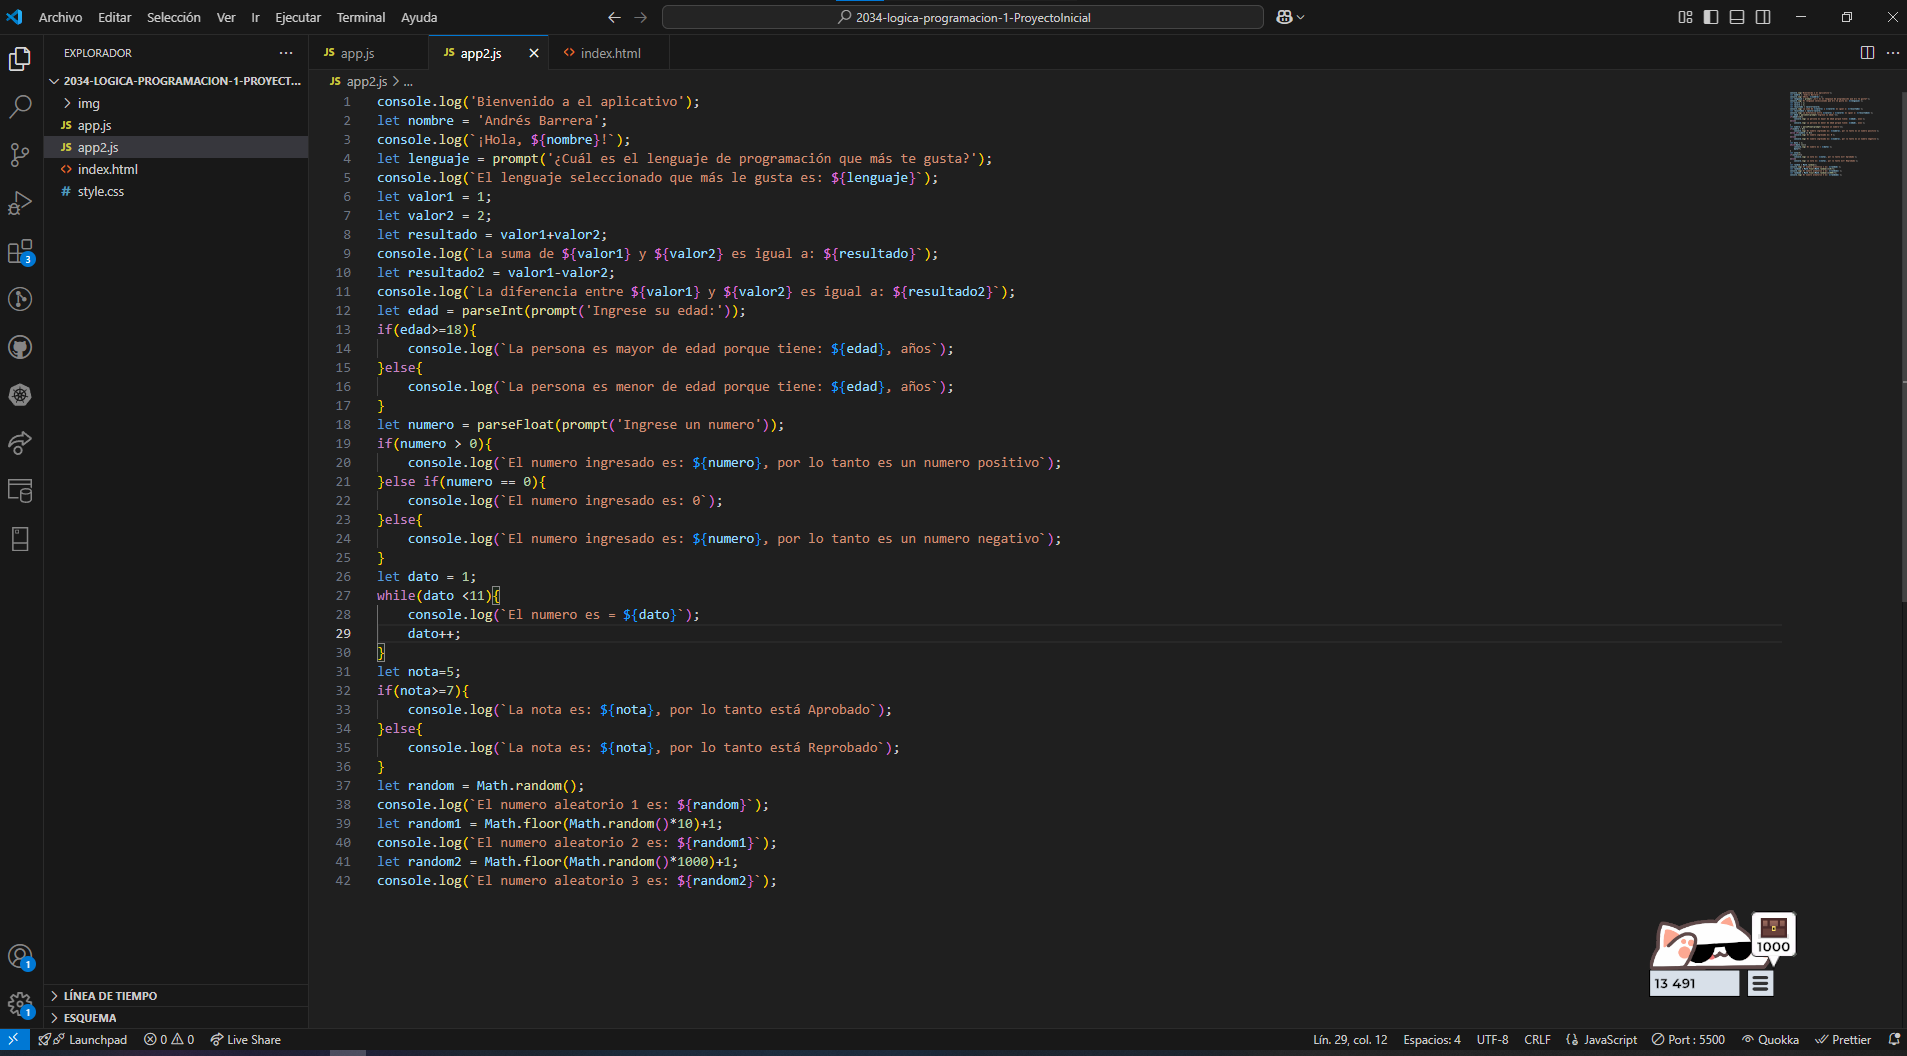Open Extensions view with badge 3
This screenshot has width=1907, height=1056.
click(x=20, y=251)
